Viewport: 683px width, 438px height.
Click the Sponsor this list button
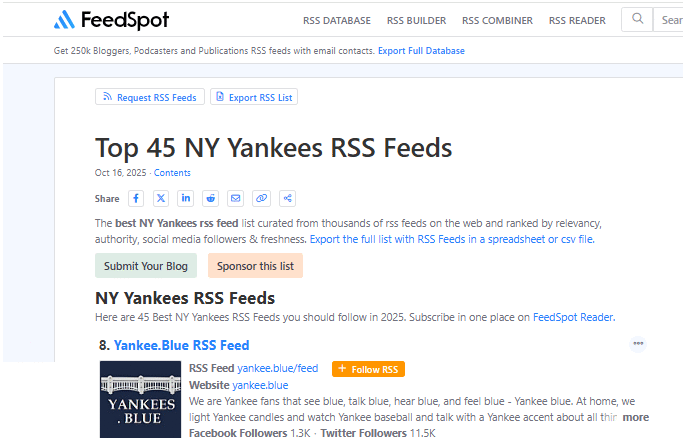click(x=255, y=266)
